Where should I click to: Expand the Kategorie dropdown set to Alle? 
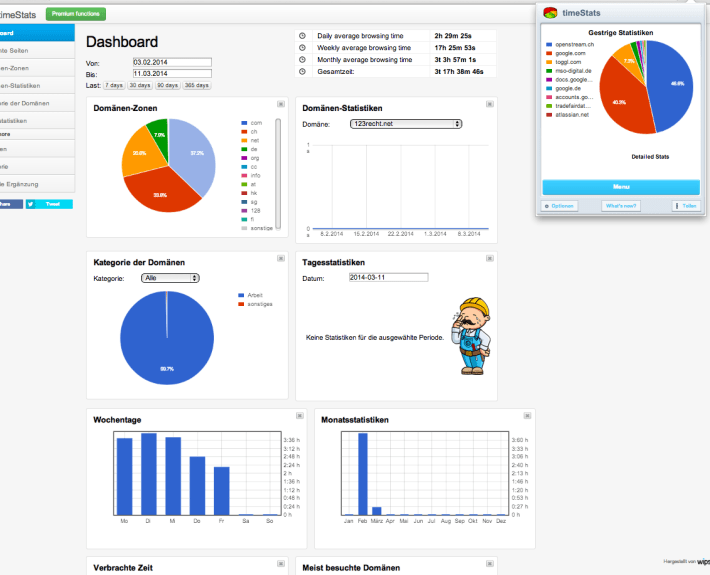[x=170, y=278]
